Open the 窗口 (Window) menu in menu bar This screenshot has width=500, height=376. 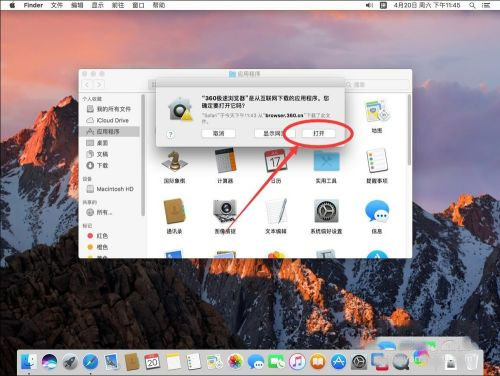(x=138, y=5)
